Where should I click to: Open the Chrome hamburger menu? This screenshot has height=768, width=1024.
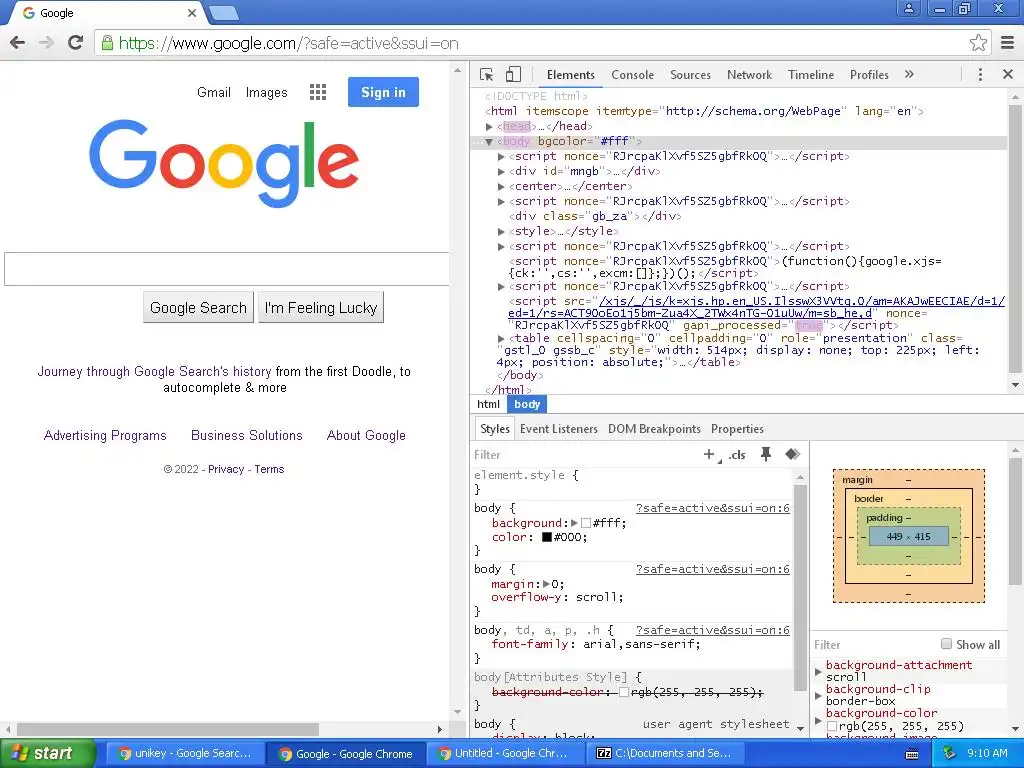[1008, 43]
